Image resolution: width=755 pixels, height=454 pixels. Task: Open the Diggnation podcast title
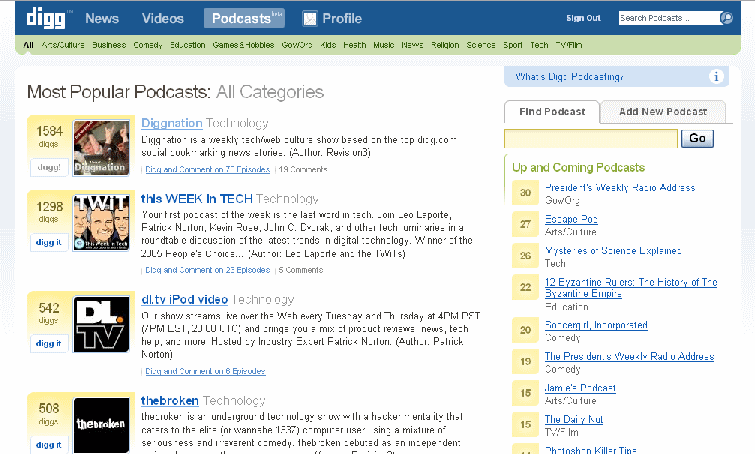(171, 123)
